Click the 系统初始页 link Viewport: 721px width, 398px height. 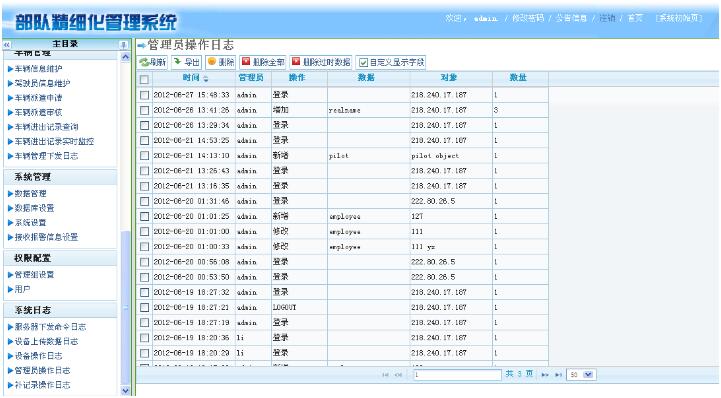(679, 18)
